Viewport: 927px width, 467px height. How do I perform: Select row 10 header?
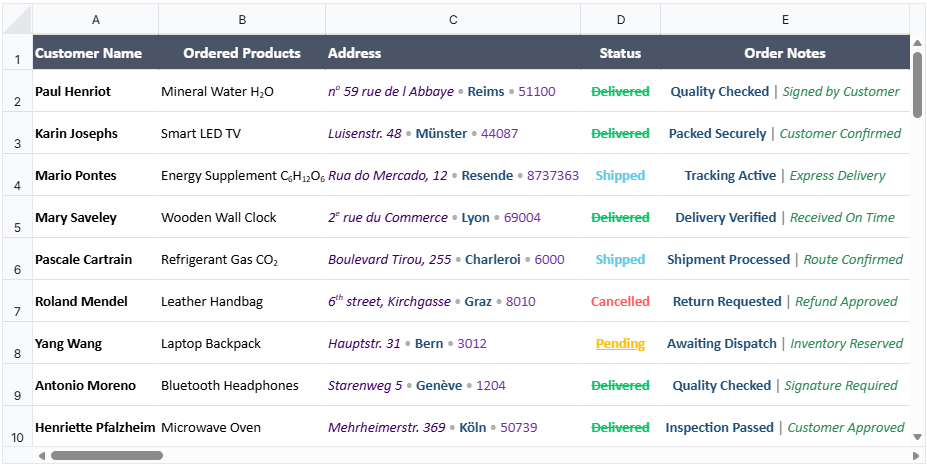[x=18, y=426]
